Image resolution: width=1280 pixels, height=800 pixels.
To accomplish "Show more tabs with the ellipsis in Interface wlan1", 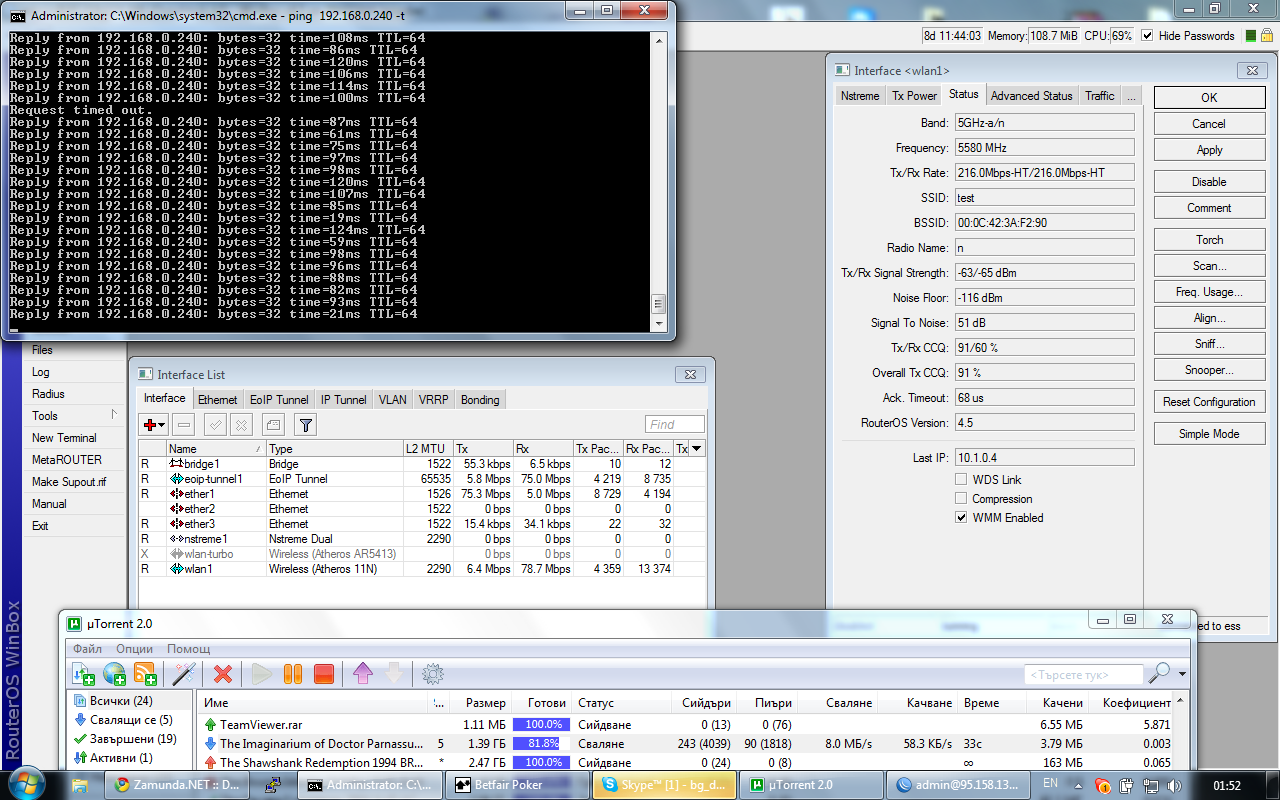I will pos(1131,96).
